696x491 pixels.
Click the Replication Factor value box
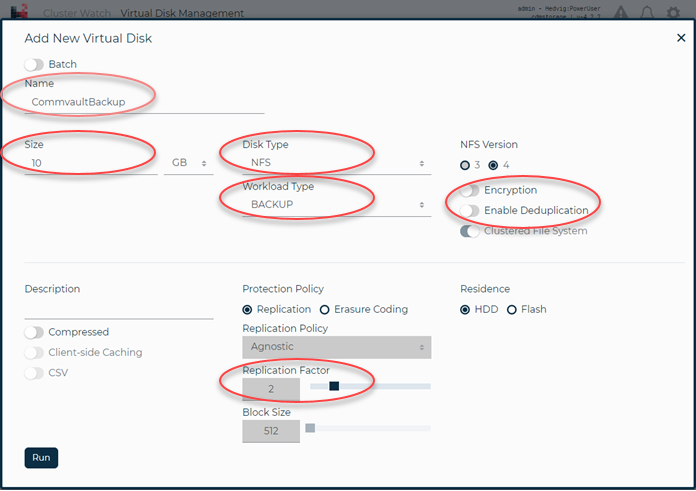(271, 389)
